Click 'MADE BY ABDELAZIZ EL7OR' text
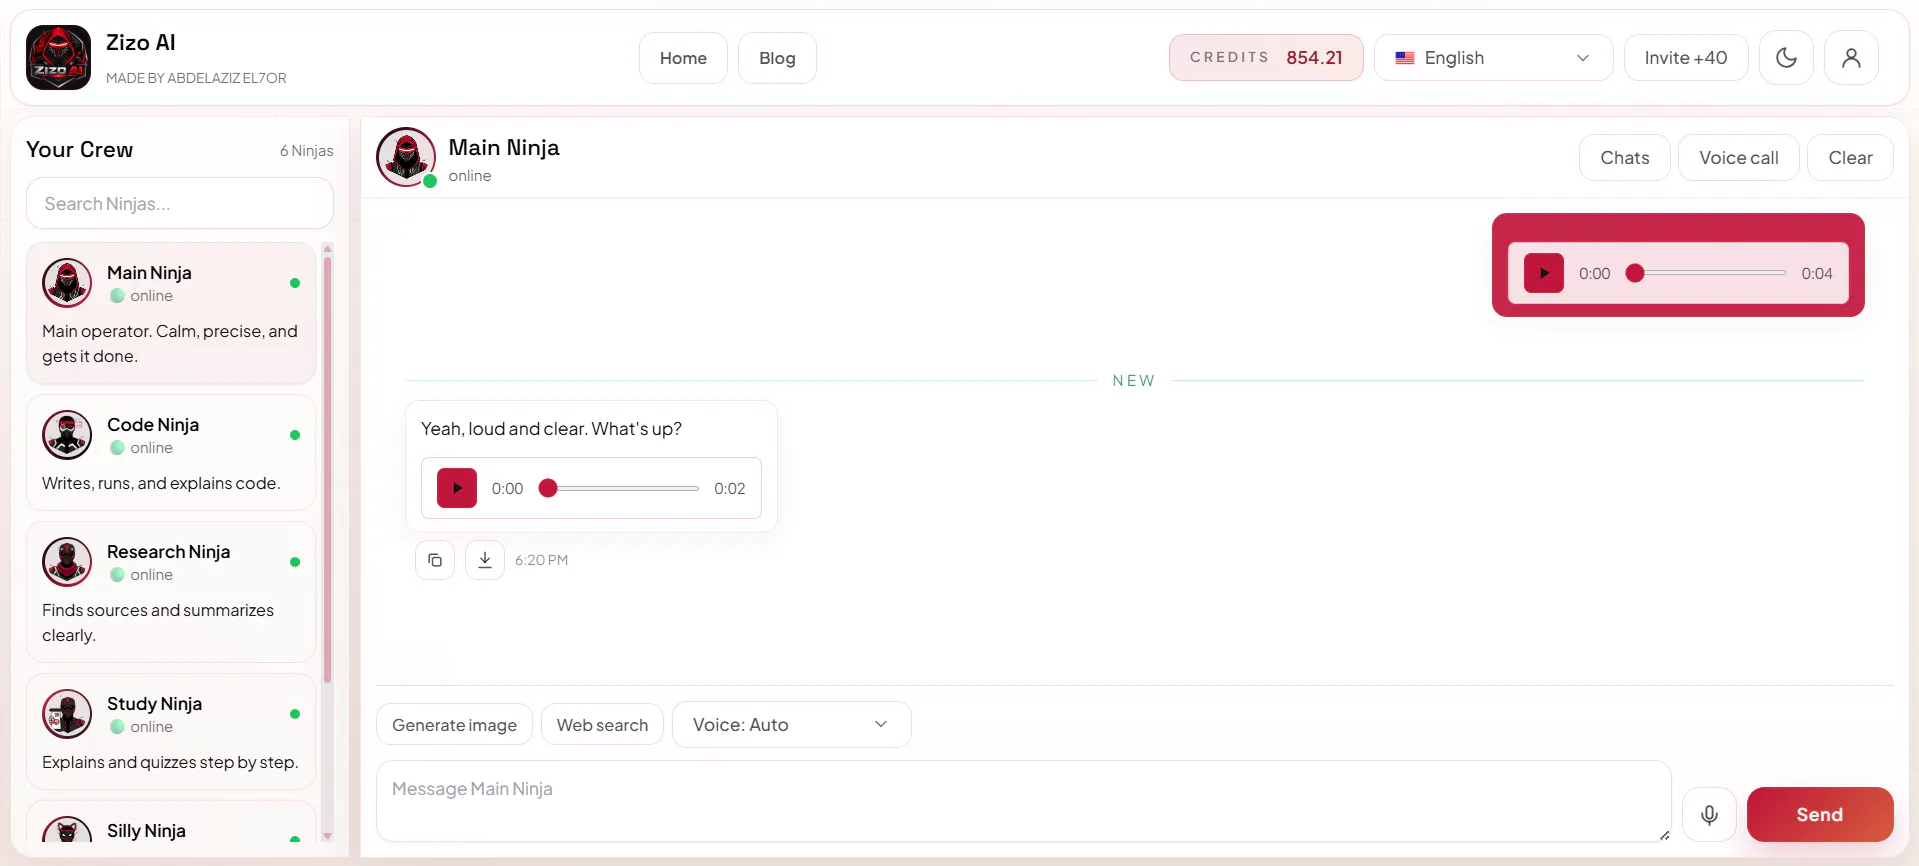The width and height of the screenshot is (1919, 866). [x=196, y=78]
